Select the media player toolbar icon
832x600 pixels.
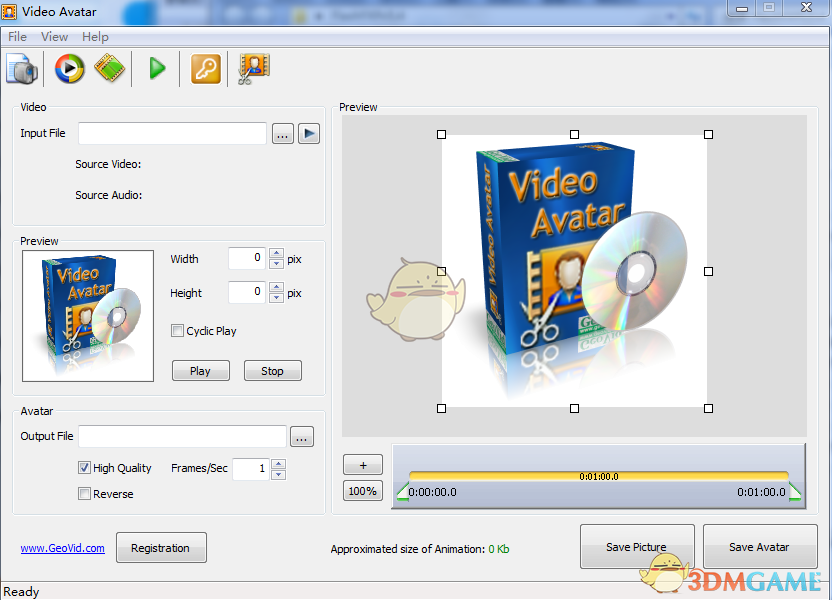(x=68, y=68)
